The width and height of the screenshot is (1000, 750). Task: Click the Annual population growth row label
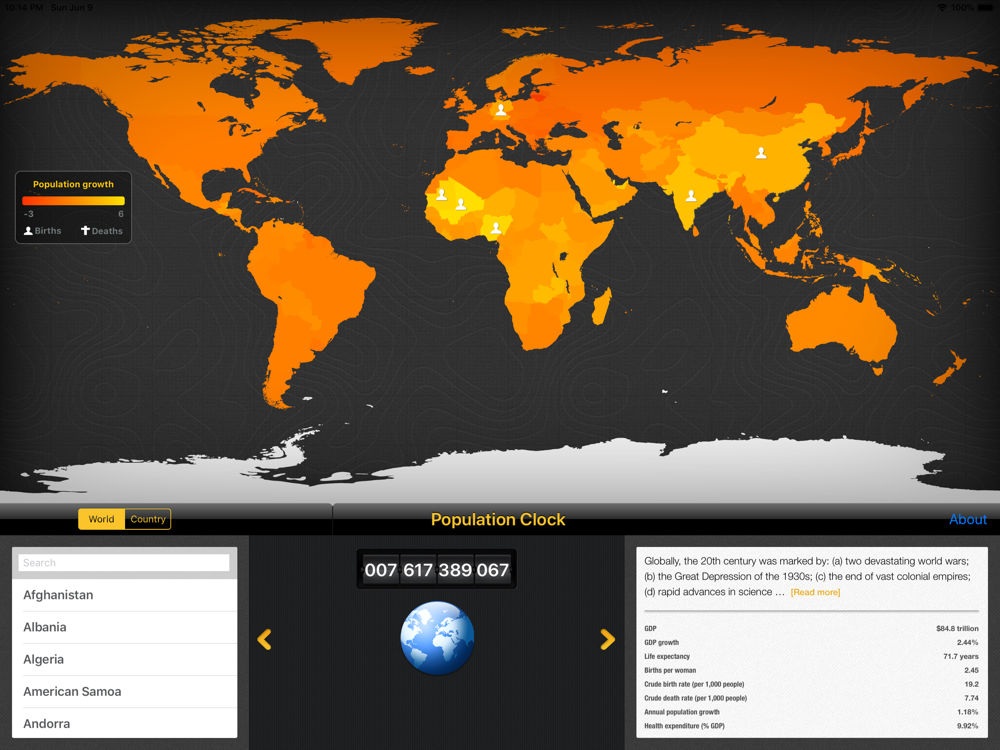[682, 712]
